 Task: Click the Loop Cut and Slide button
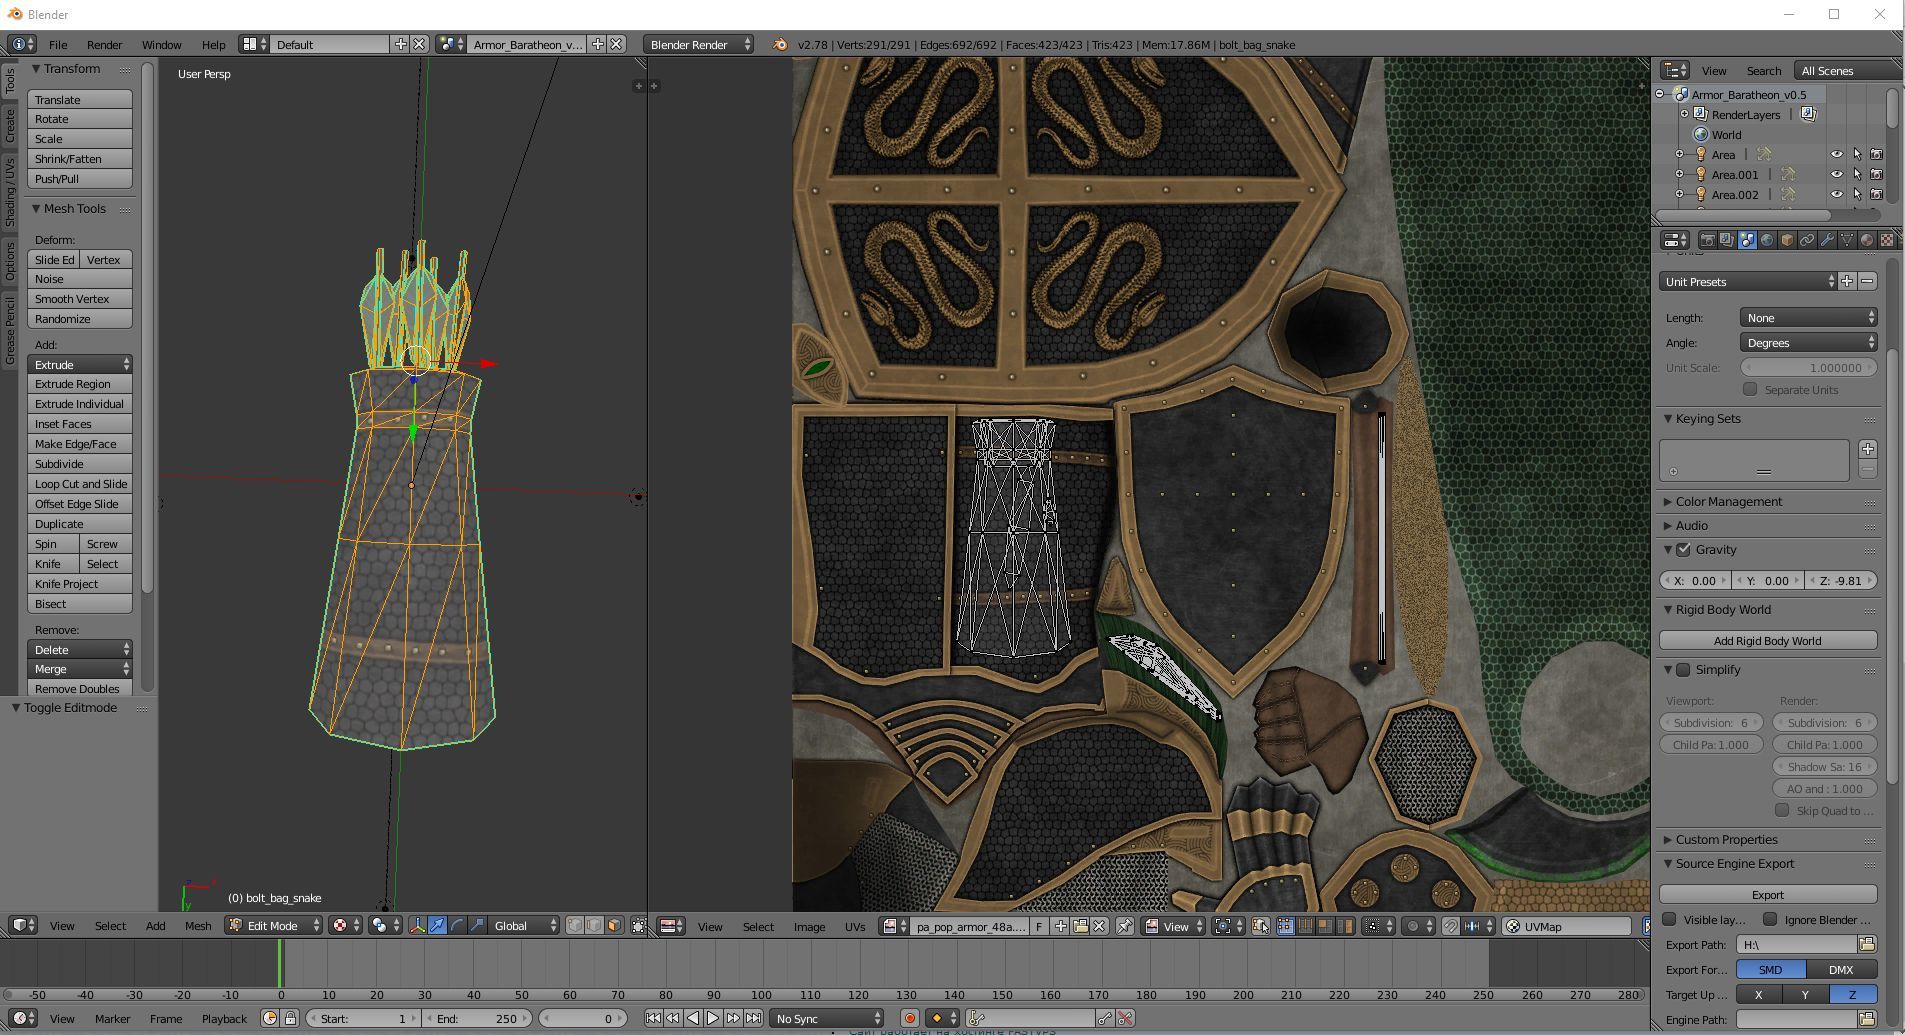80,484
